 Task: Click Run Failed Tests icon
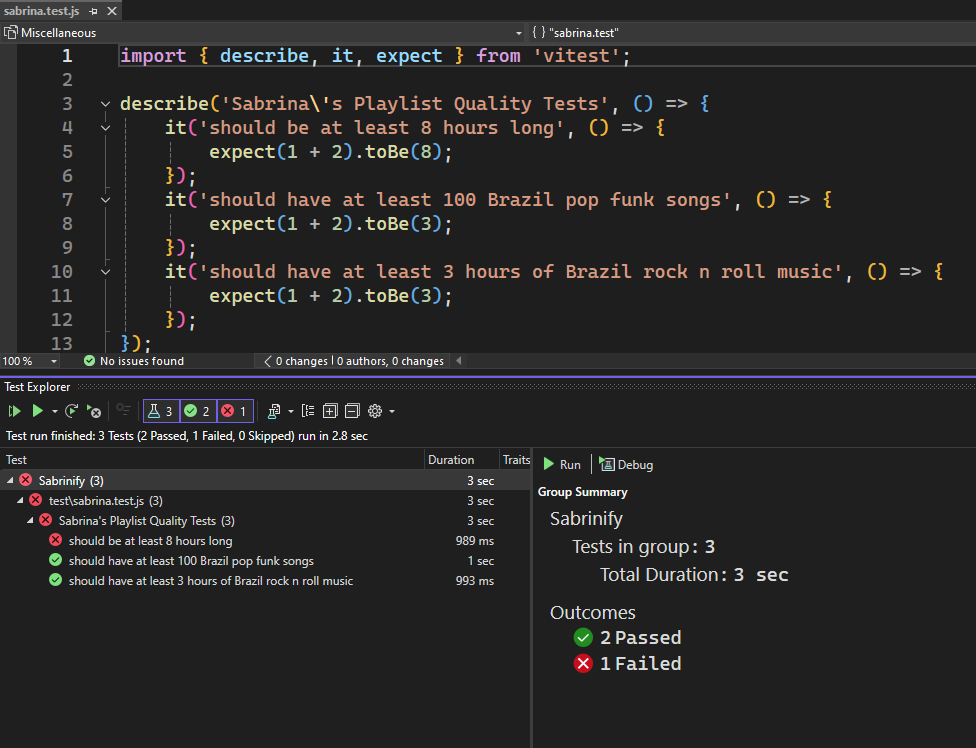point(94,411)
